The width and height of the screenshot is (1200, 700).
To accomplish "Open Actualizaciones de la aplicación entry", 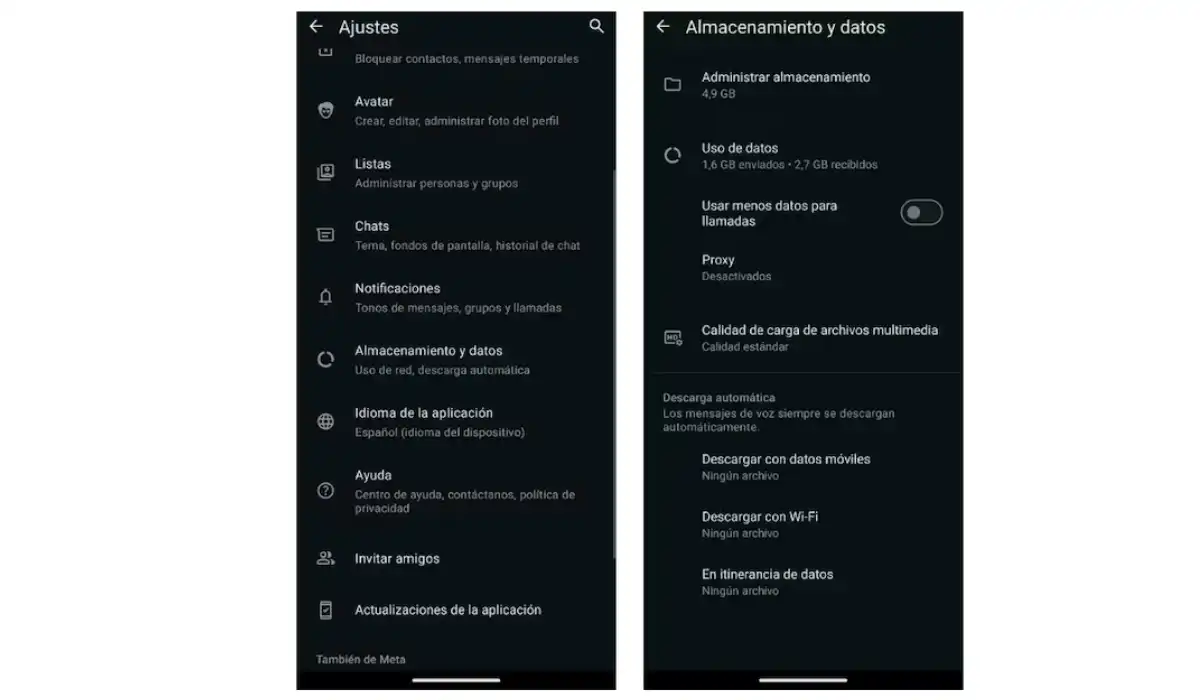I will [456, 609].
